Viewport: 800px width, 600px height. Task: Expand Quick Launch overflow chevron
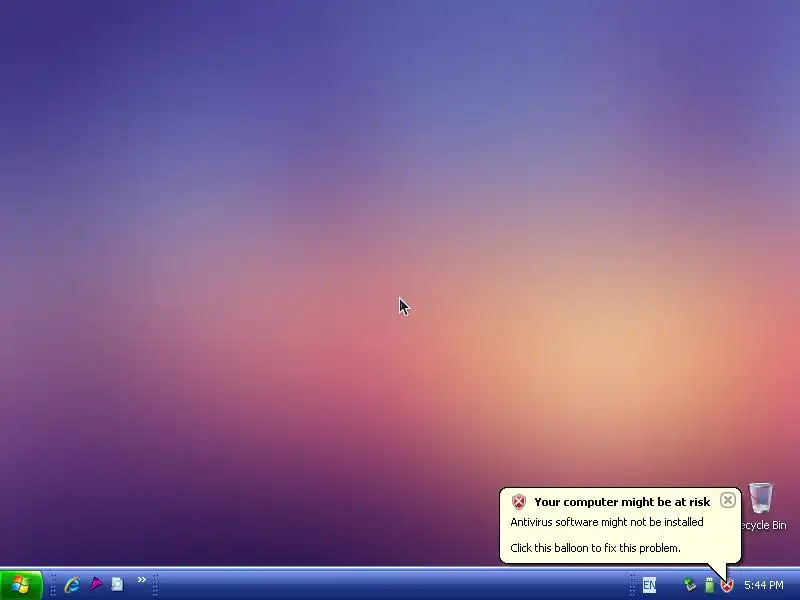point(142,580)
